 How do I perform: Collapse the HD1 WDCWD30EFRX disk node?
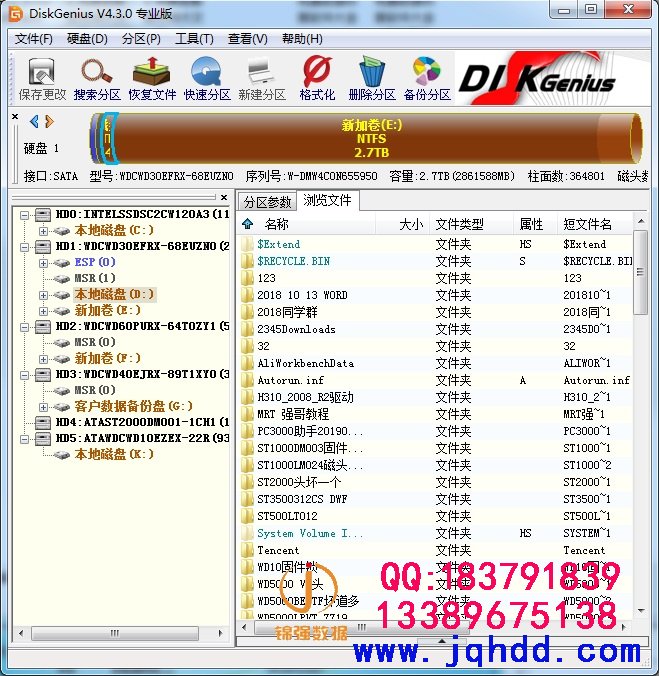pyautogui.click(x=25, y=247)
